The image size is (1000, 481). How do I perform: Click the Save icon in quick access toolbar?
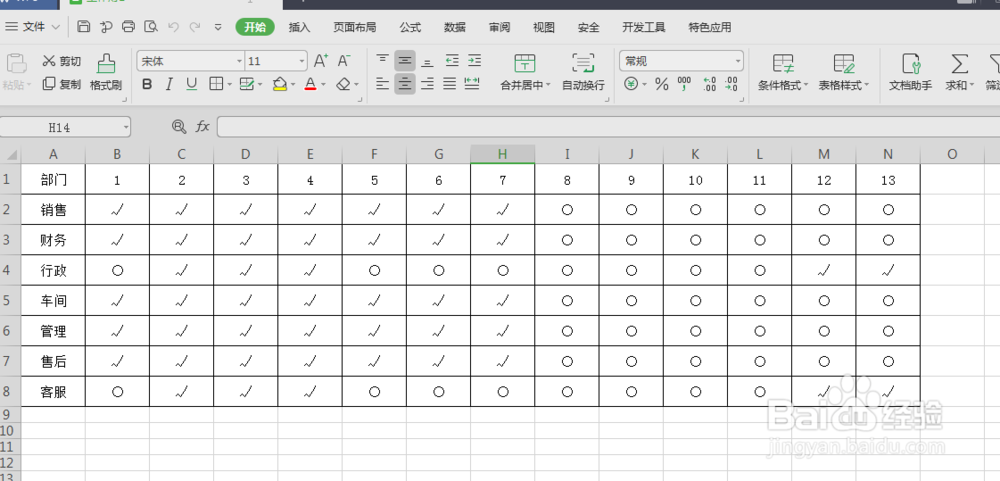pyautogui.click(x=84, y=27)
